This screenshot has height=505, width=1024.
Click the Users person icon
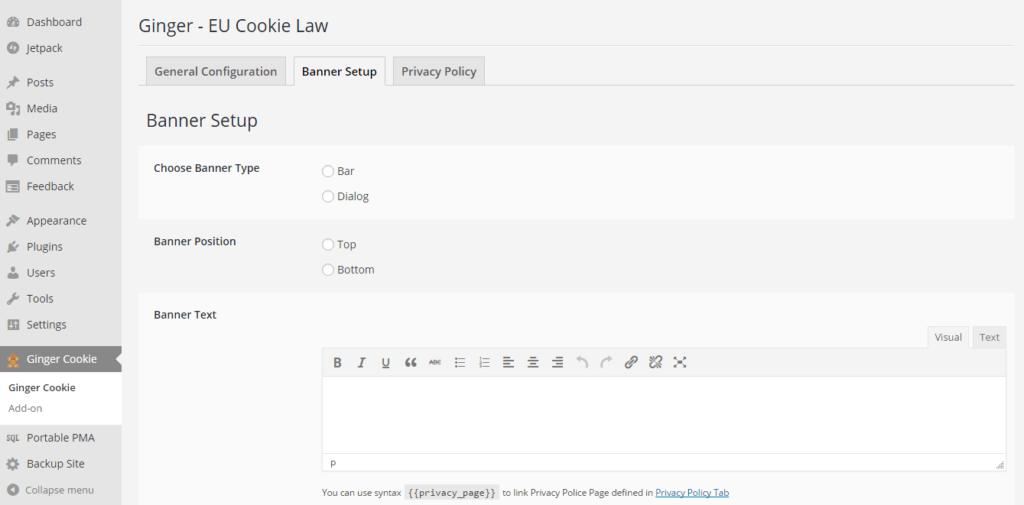pyautogui.click(x=12, y=272)
